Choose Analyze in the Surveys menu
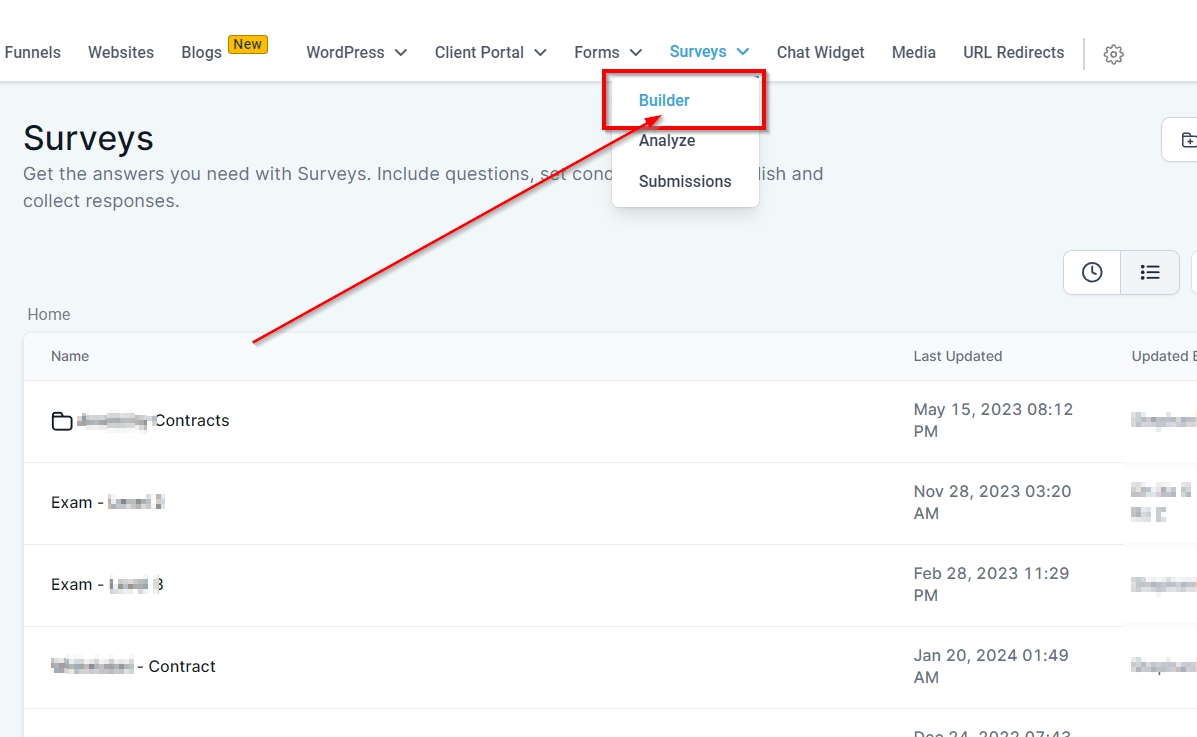The width and height of the screenshot is (1197, 737). coord(667,141)
